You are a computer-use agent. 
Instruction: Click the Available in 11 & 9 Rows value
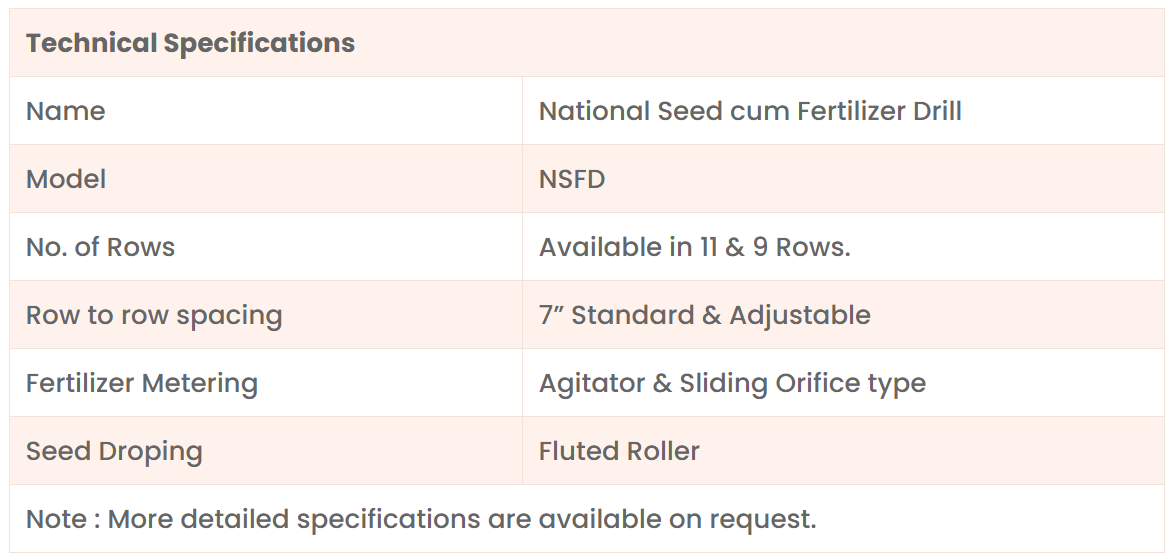click(694, 247)
